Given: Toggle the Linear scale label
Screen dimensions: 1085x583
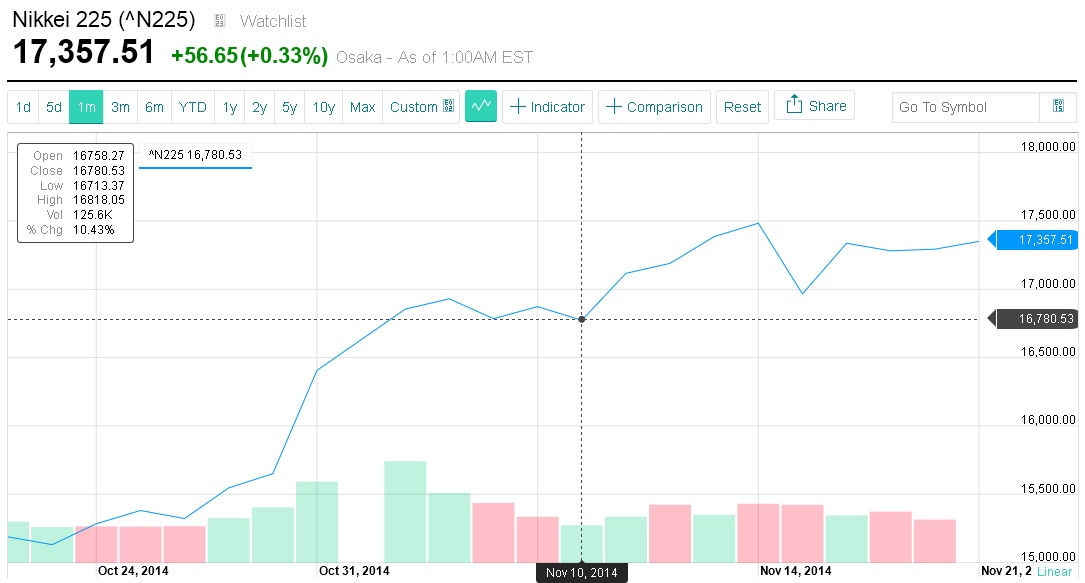Looking at the screenshot, I should point(1055,571).
